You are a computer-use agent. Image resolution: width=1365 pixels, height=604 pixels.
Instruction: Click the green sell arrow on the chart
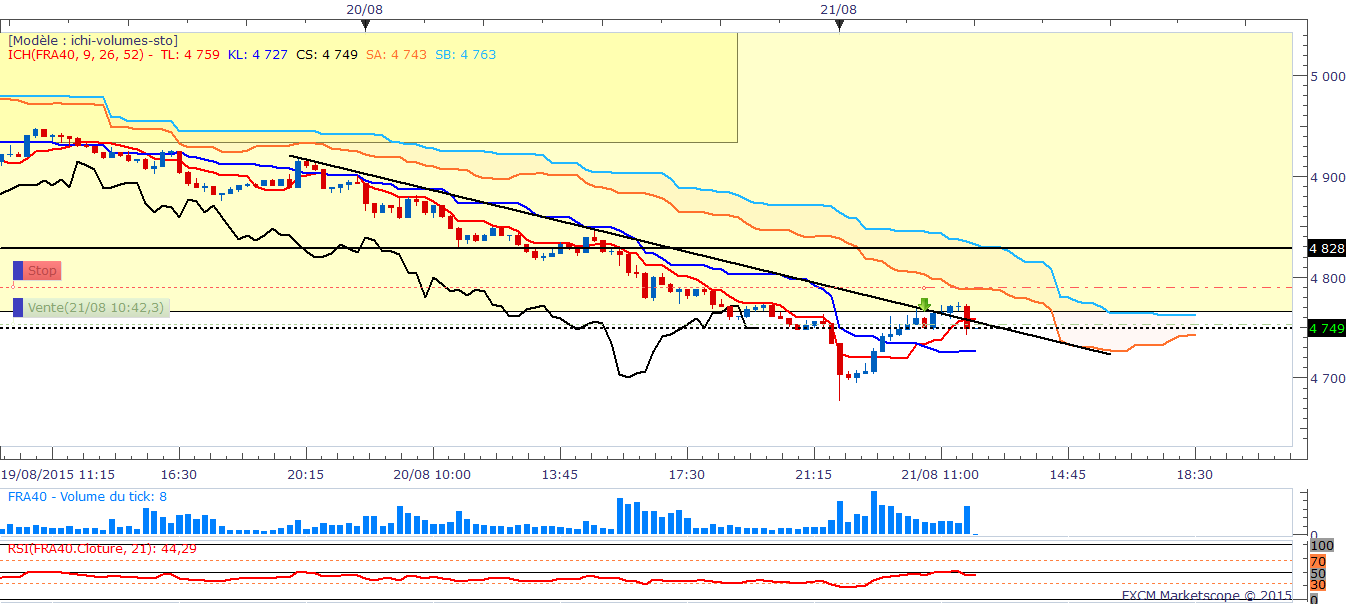[x=926, y=302]
